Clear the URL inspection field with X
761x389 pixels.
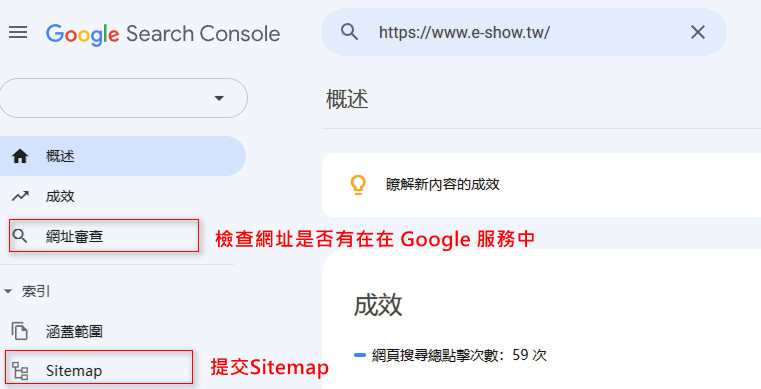pos(698,32)
